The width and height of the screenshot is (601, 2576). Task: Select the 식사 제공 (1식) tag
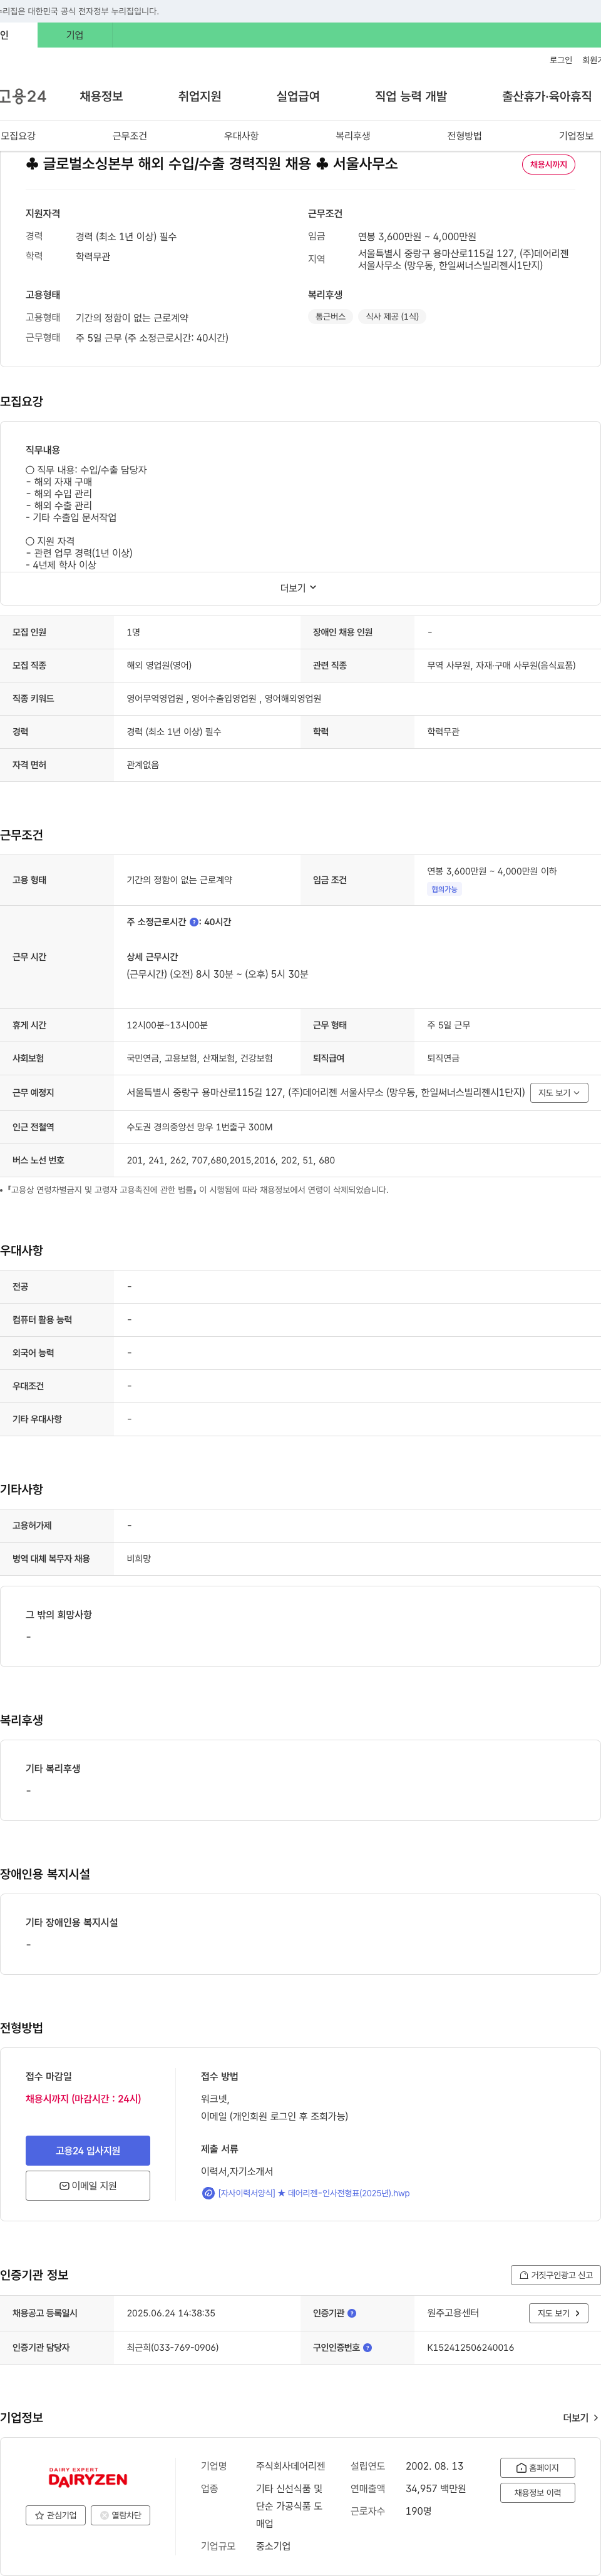pyautogui.click(x=392, y=316)
